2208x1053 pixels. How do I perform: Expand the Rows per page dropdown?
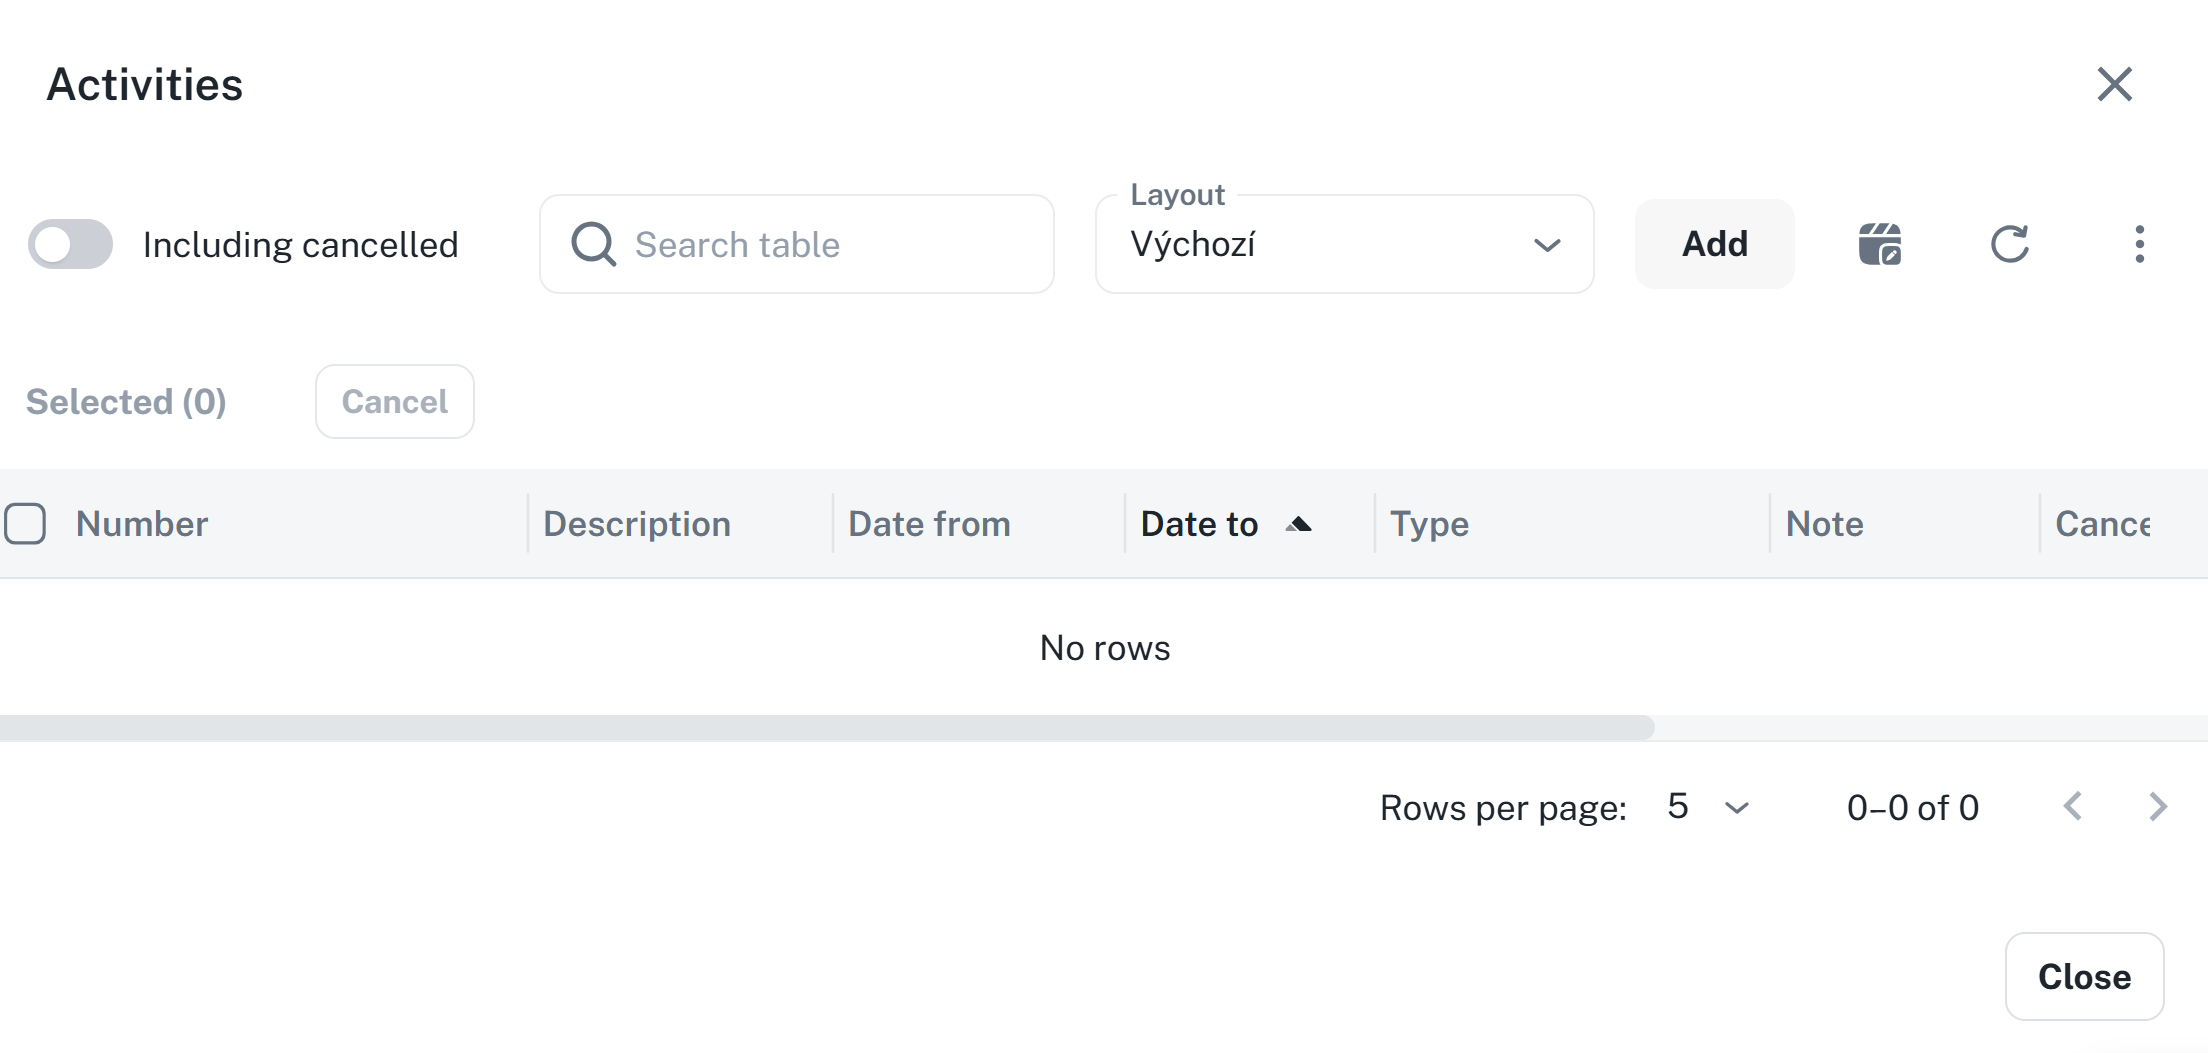[x=1708, y=807]
